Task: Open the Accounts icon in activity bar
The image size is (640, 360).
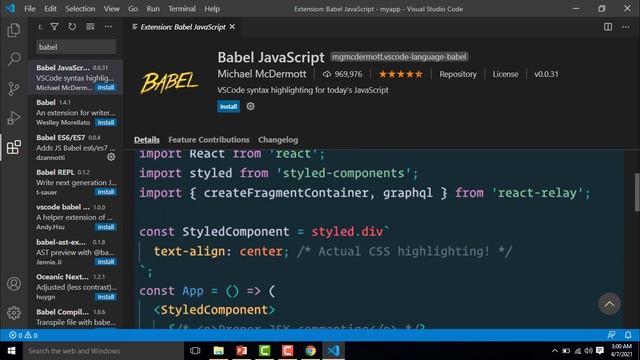Action: pos(13,284)
